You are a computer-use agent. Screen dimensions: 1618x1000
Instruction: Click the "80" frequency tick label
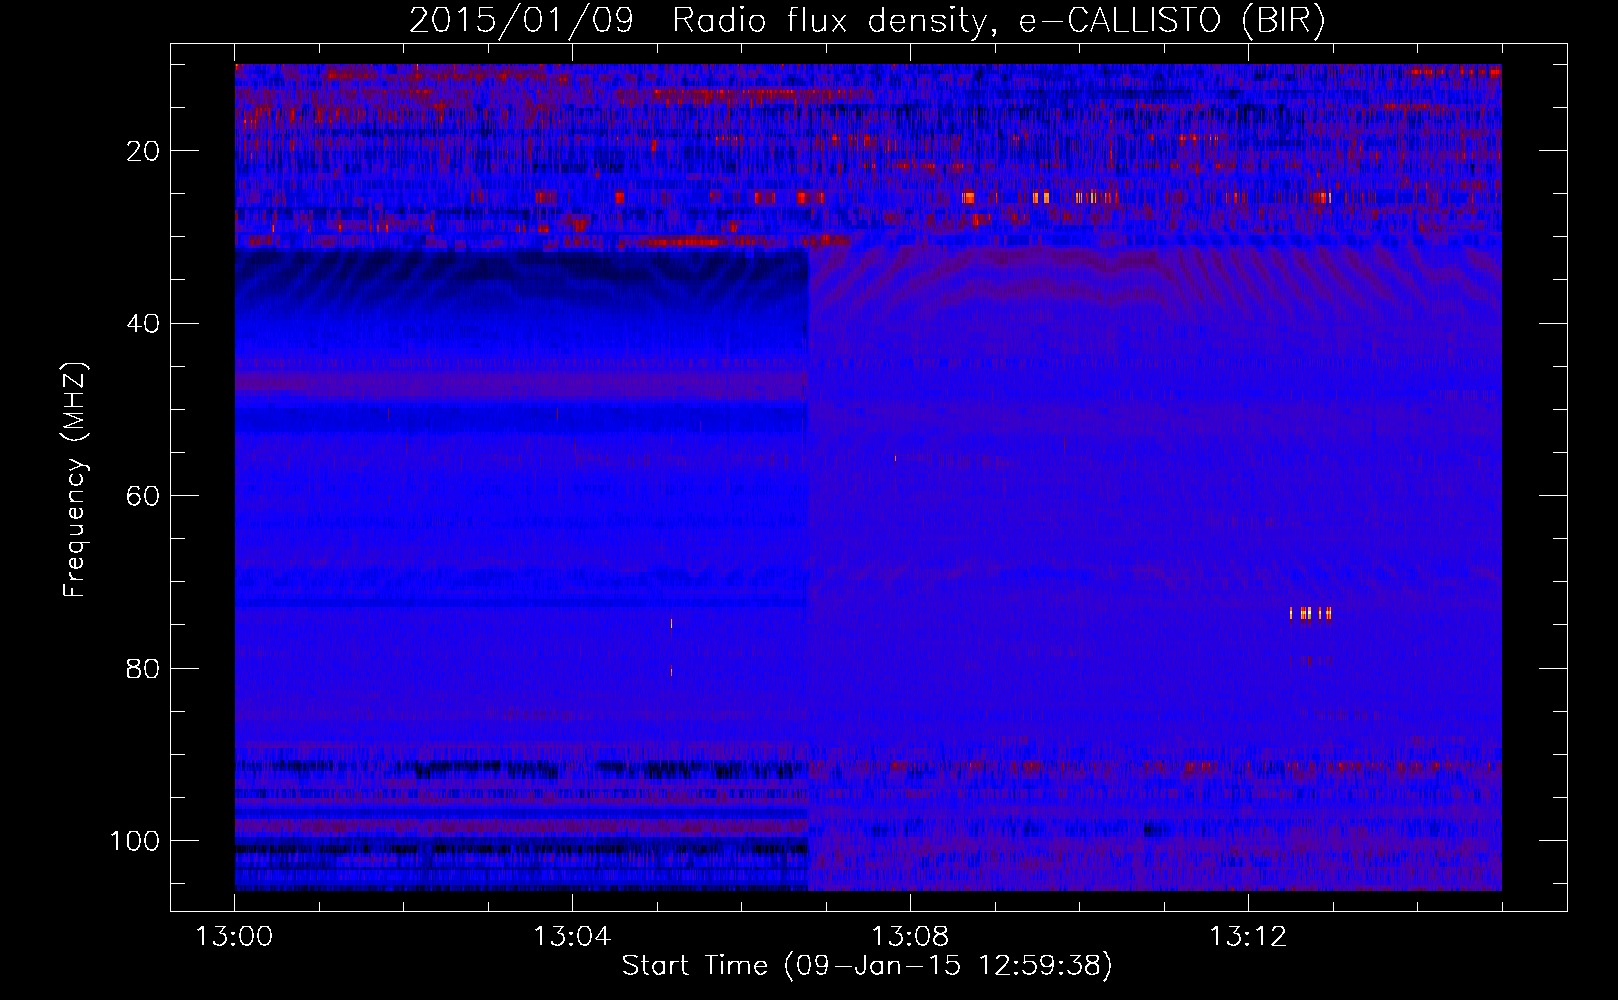pos(144,668)
